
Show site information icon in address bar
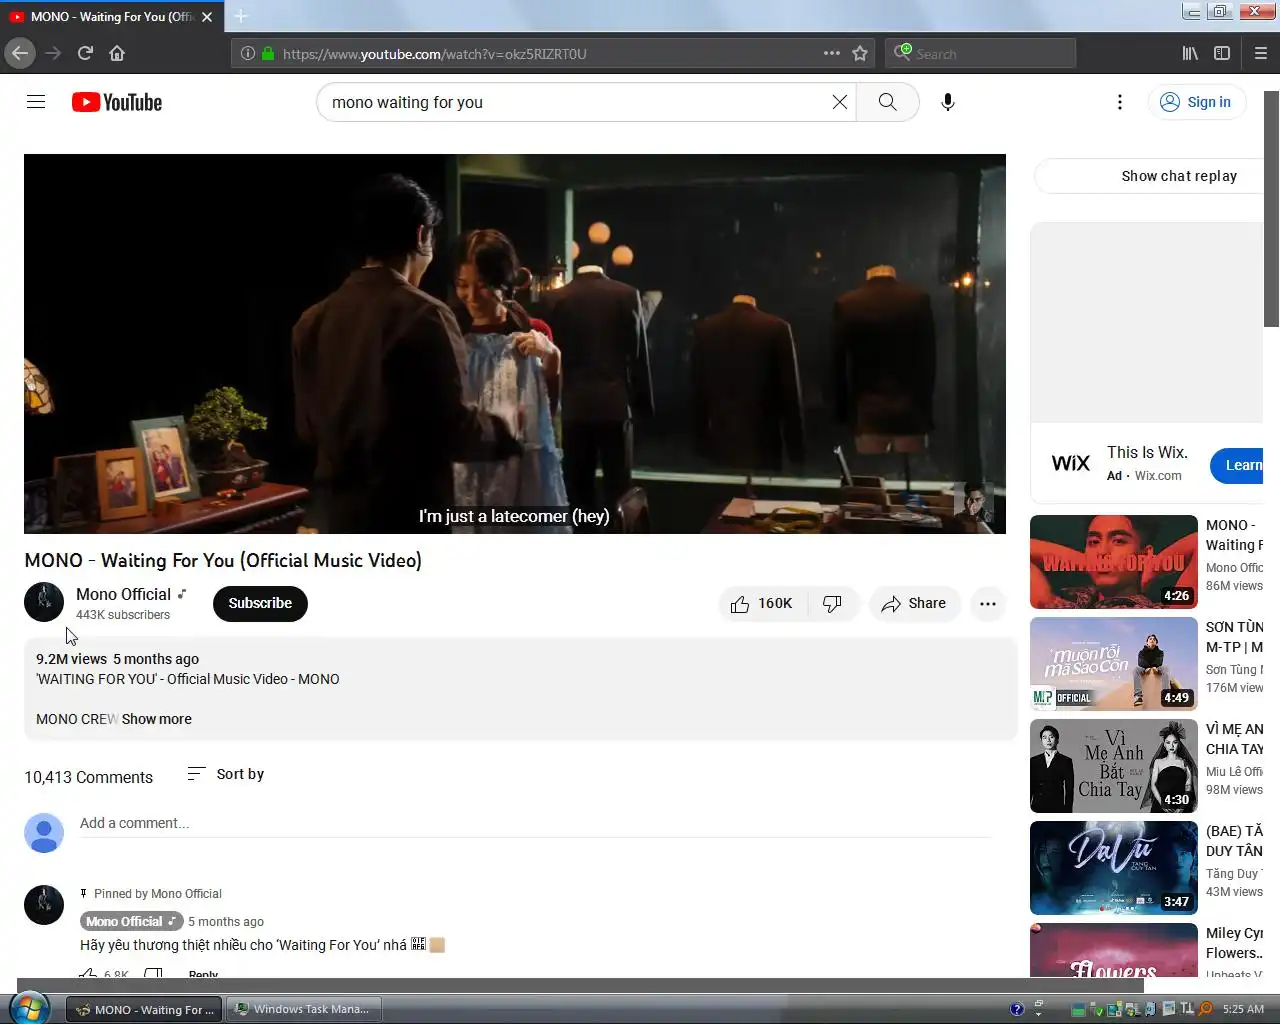[x=248, y=53]
